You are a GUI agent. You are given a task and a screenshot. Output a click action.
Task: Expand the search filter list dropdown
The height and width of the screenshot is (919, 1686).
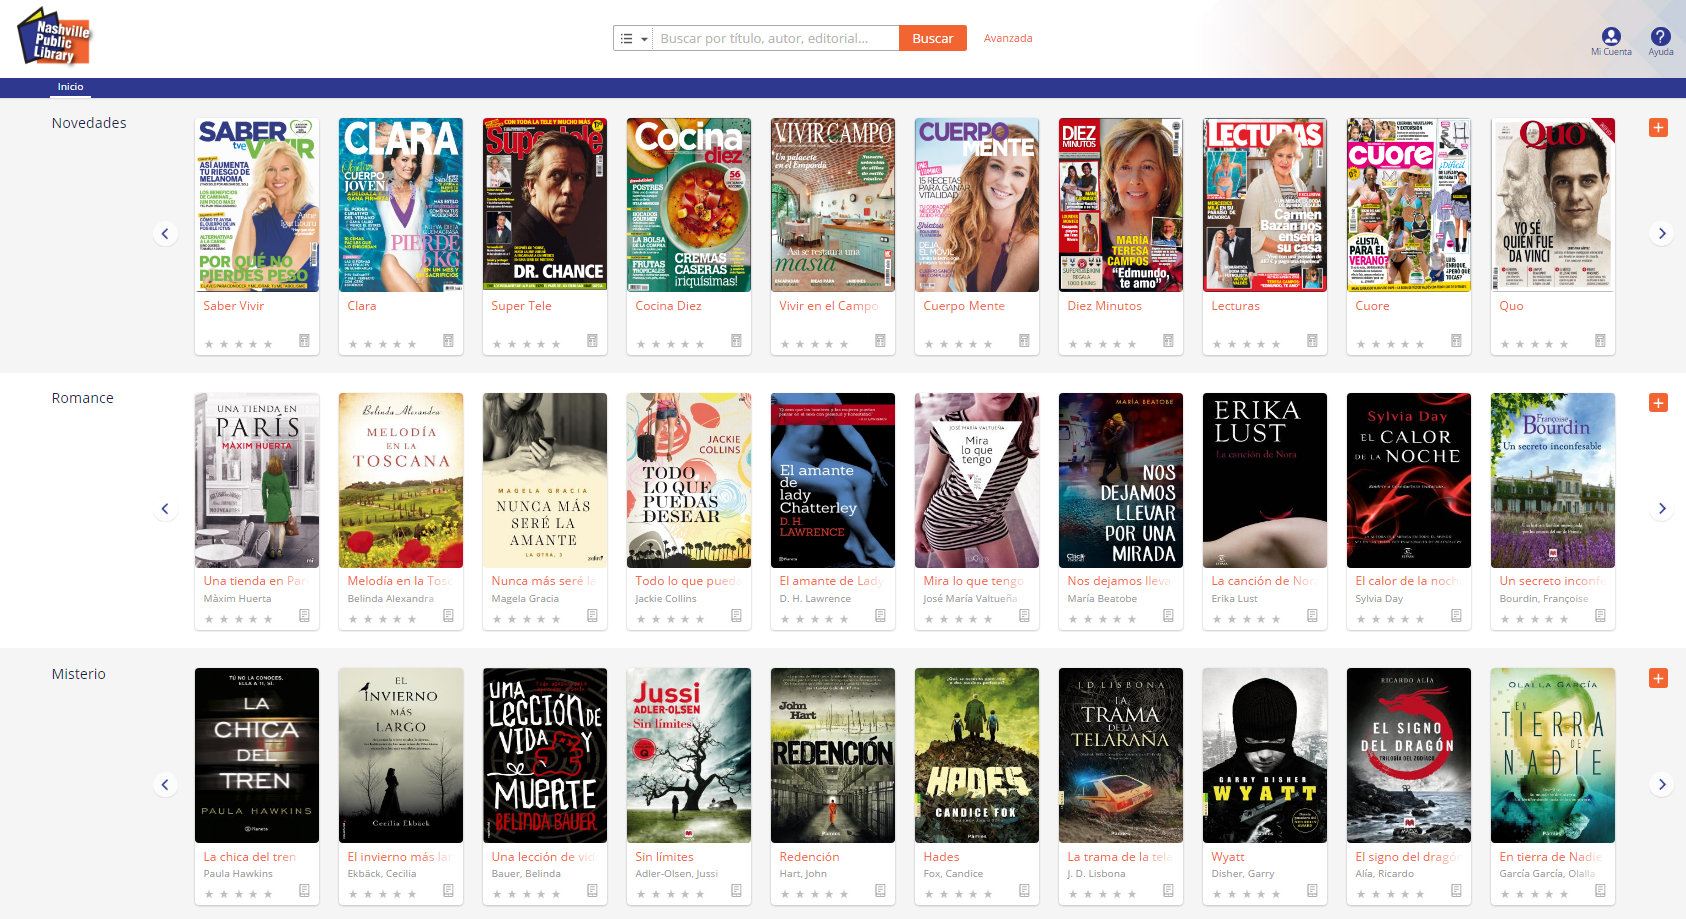point(633,38)
